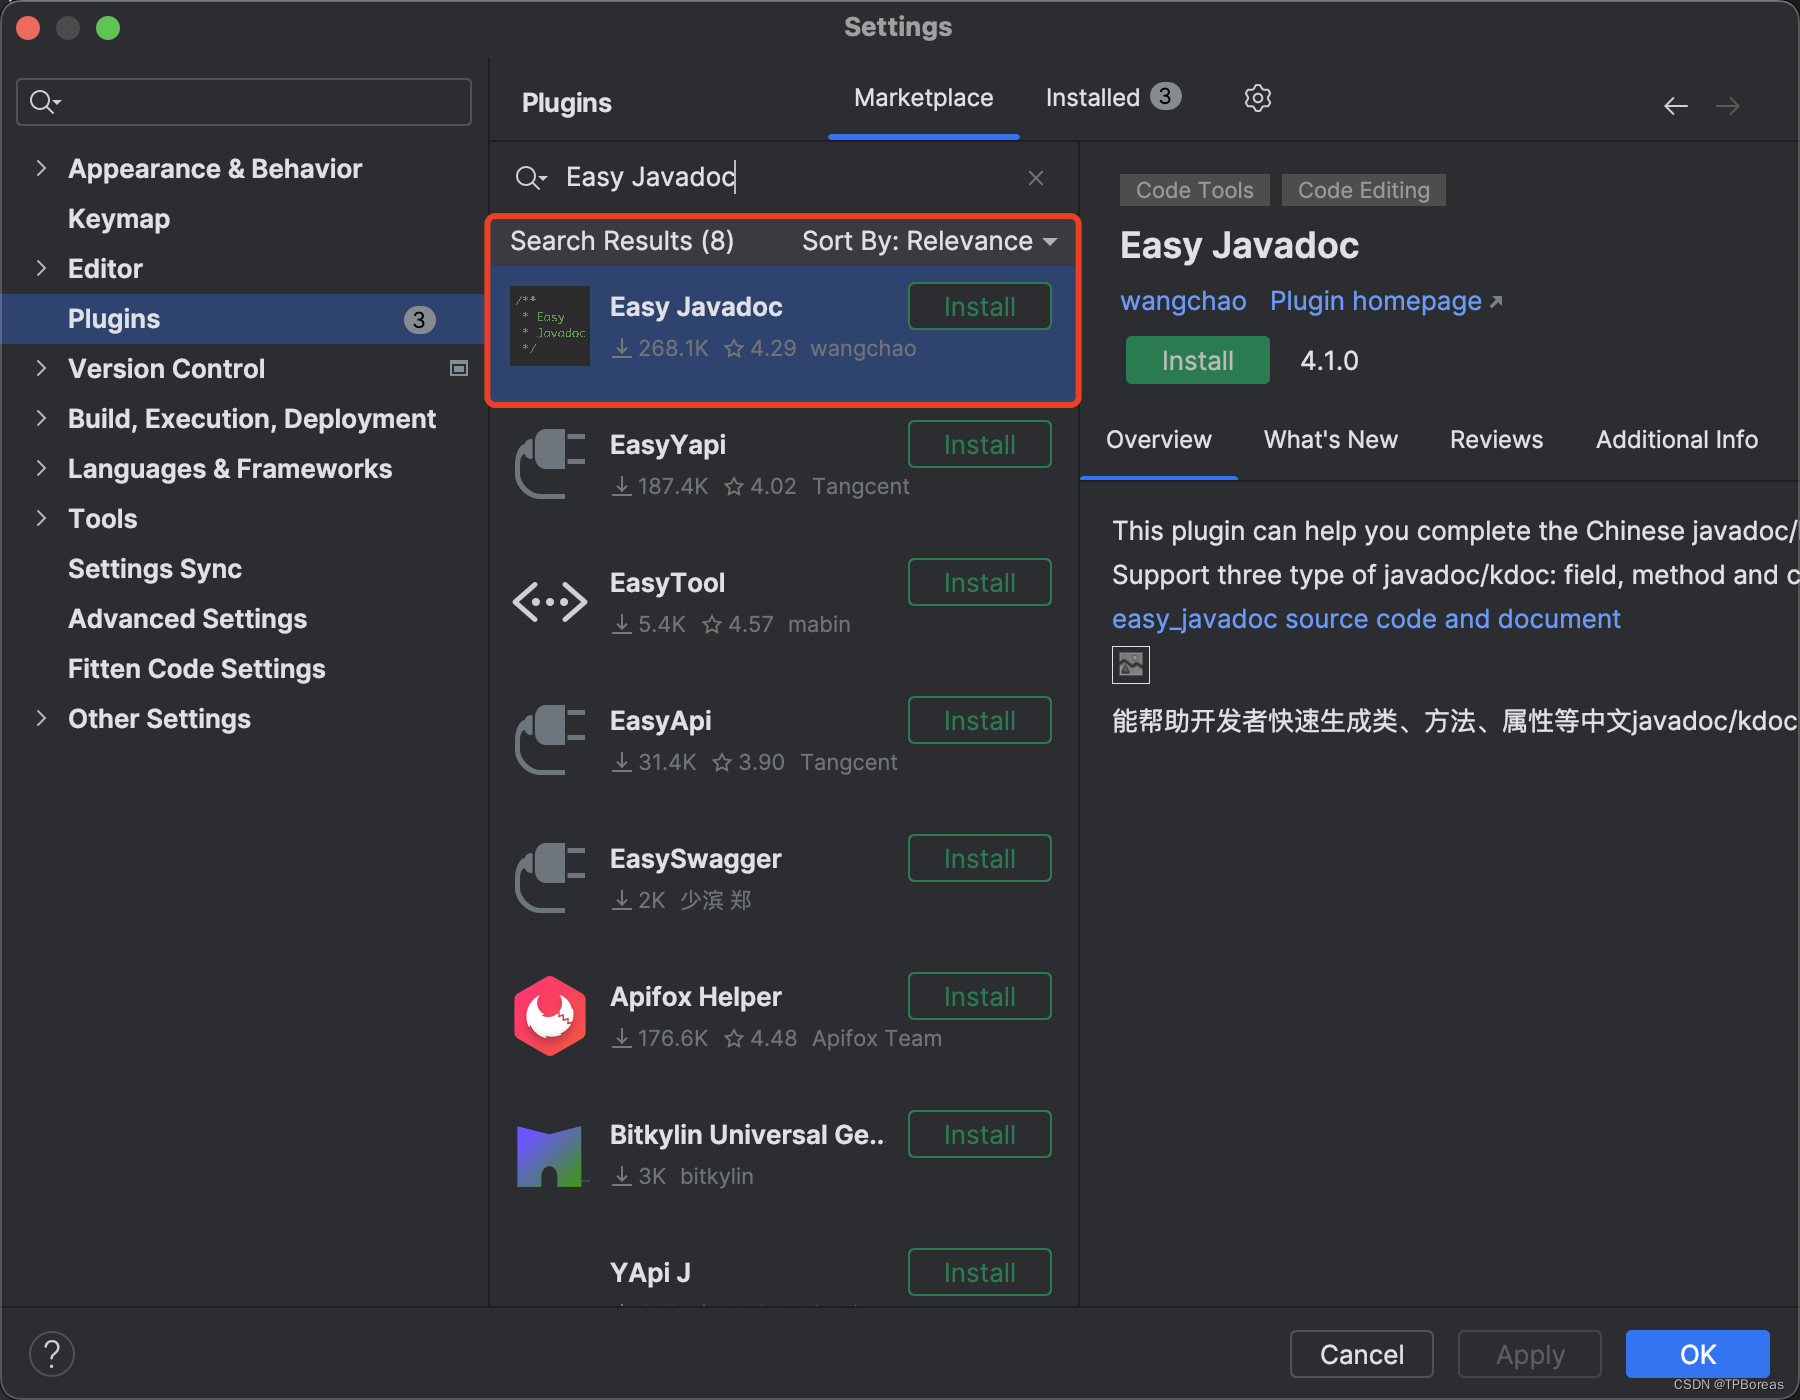Image resolution: width=1800 pixels, height=1400 pixels.
Task: Open the plugin screenshot thumbnail in Overview
Action: (x=1130, y=664)
